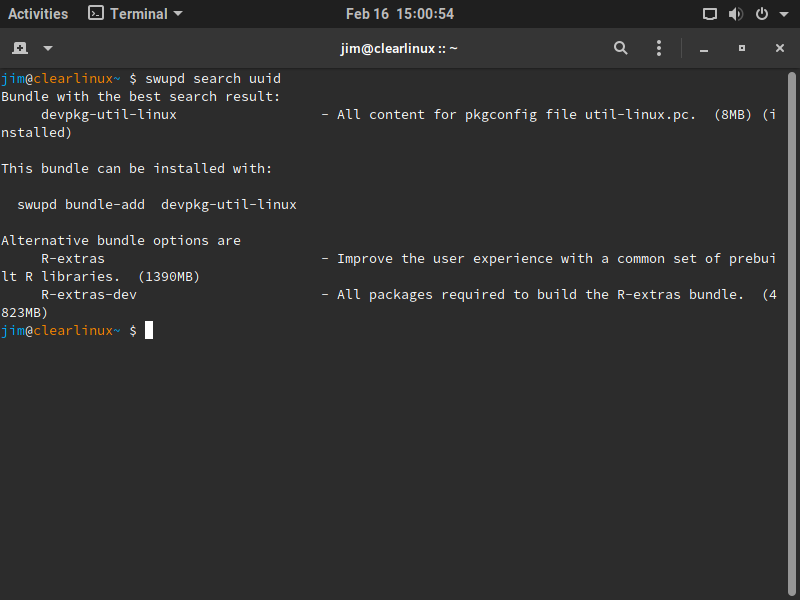Viewport: 800px width, 600px height.
Task: Open the three-dot terminal menu
Action: pos(659,48)
